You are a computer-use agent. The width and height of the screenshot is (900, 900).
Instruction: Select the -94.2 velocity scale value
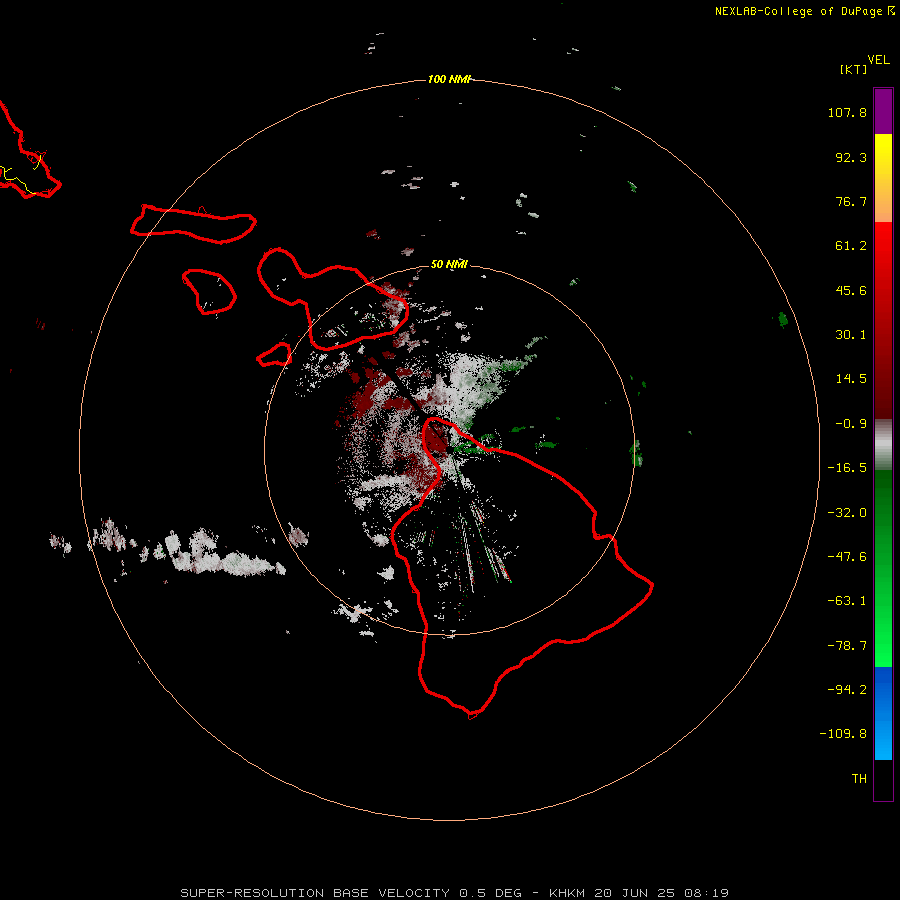(x=847, y=689)
